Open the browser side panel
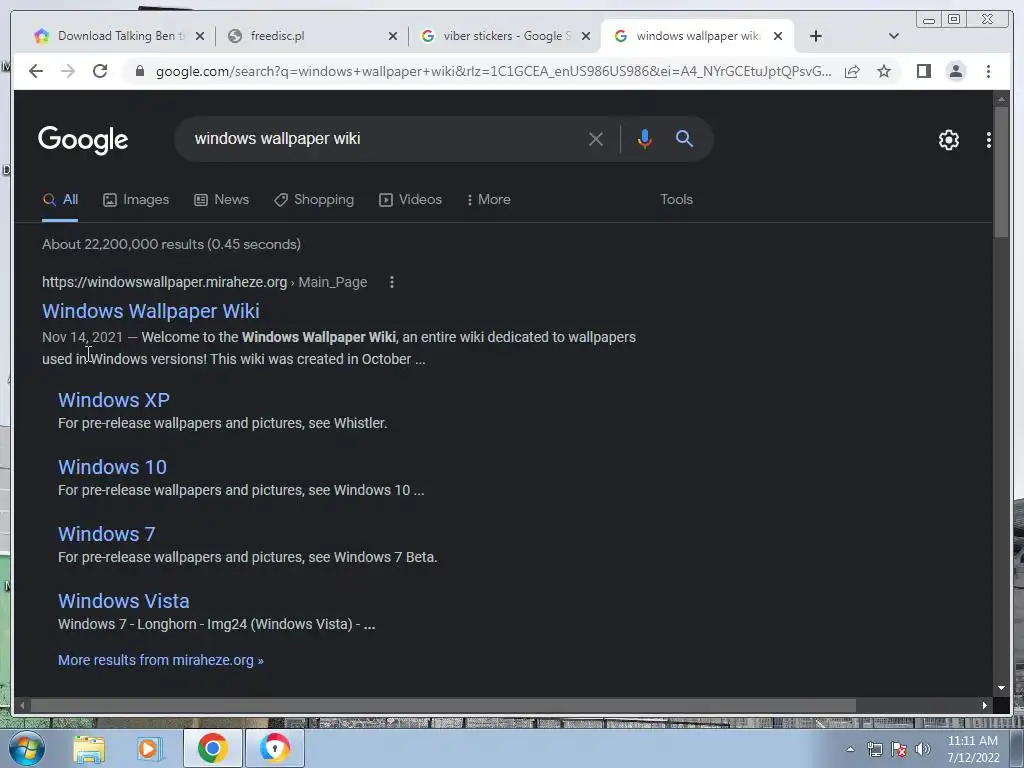 [923, 71]
